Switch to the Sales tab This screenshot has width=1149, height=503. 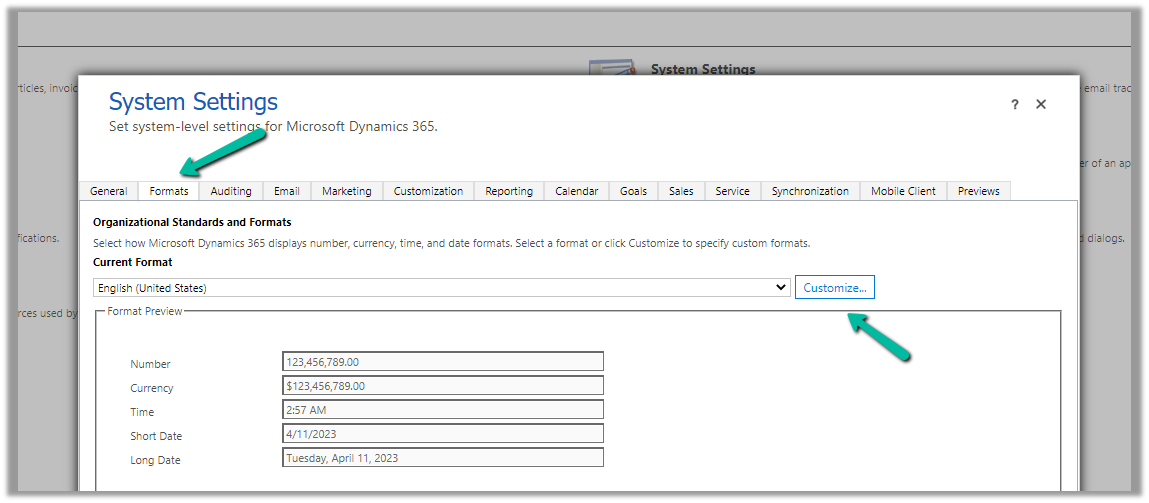[x=681, y=191]
